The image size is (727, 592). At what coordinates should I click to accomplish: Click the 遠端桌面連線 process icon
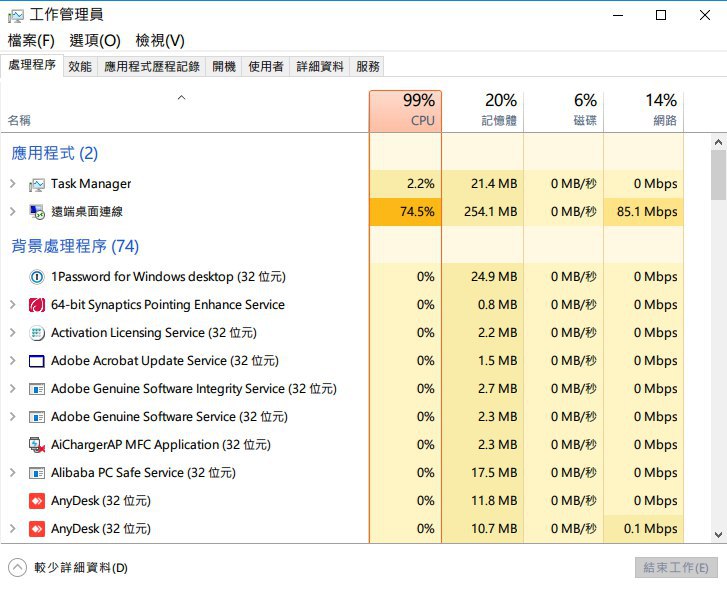(37, 212)
